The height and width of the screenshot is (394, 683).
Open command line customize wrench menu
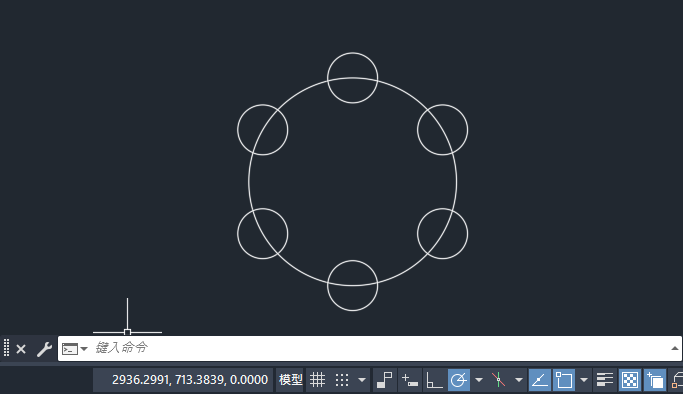pos(44,349)
